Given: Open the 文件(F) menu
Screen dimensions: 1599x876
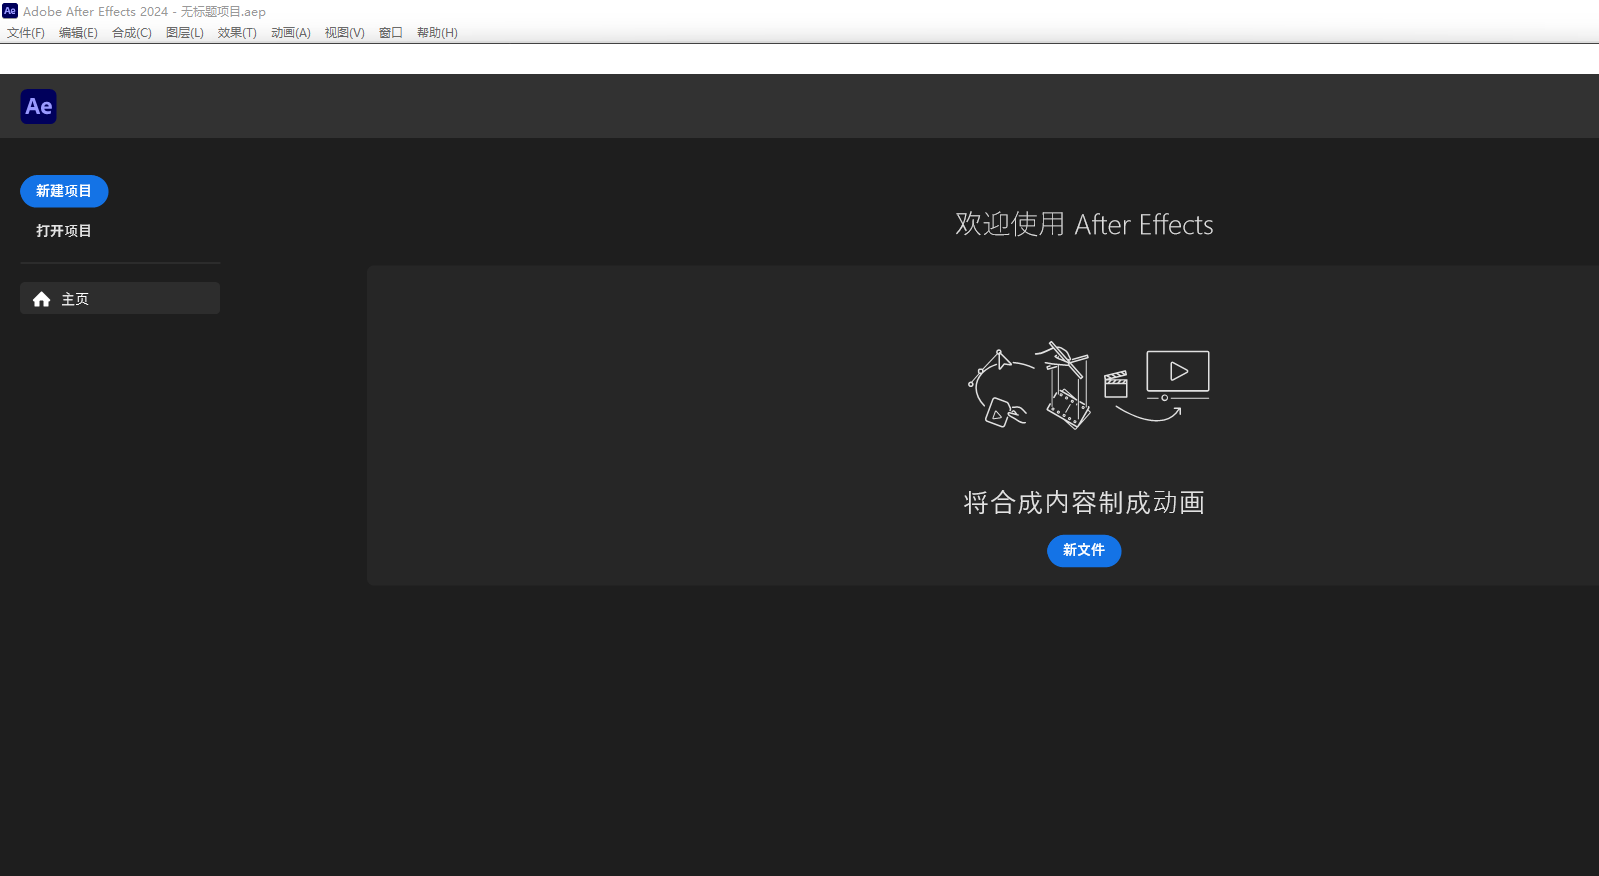Looking at the screenshot, I should point(26,33).
